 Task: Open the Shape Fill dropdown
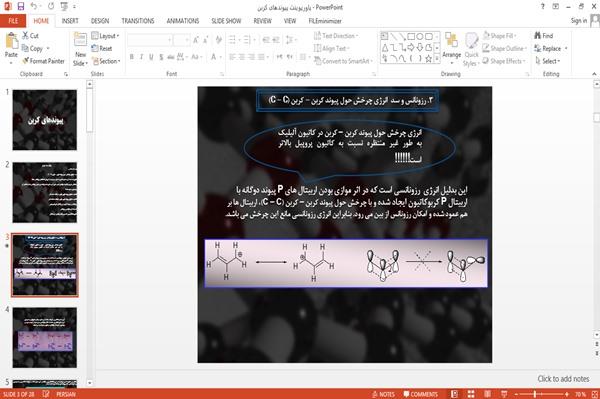pos(499,36)
